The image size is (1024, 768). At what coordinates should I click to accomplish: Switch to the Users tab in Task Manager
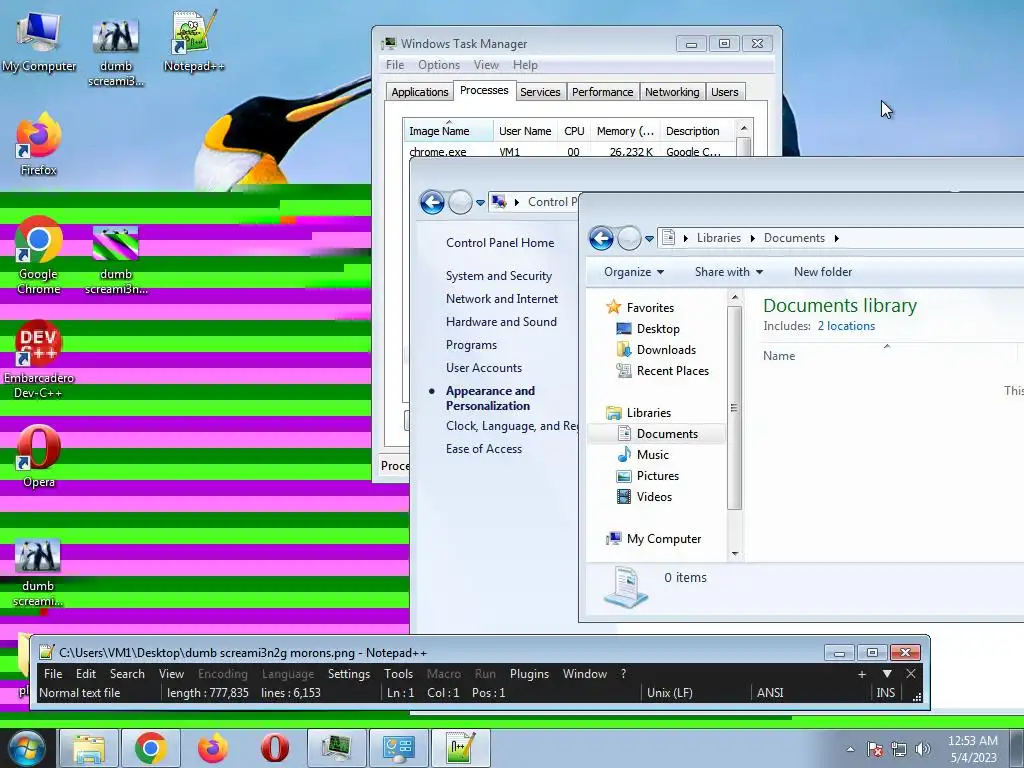coord(725,92)
